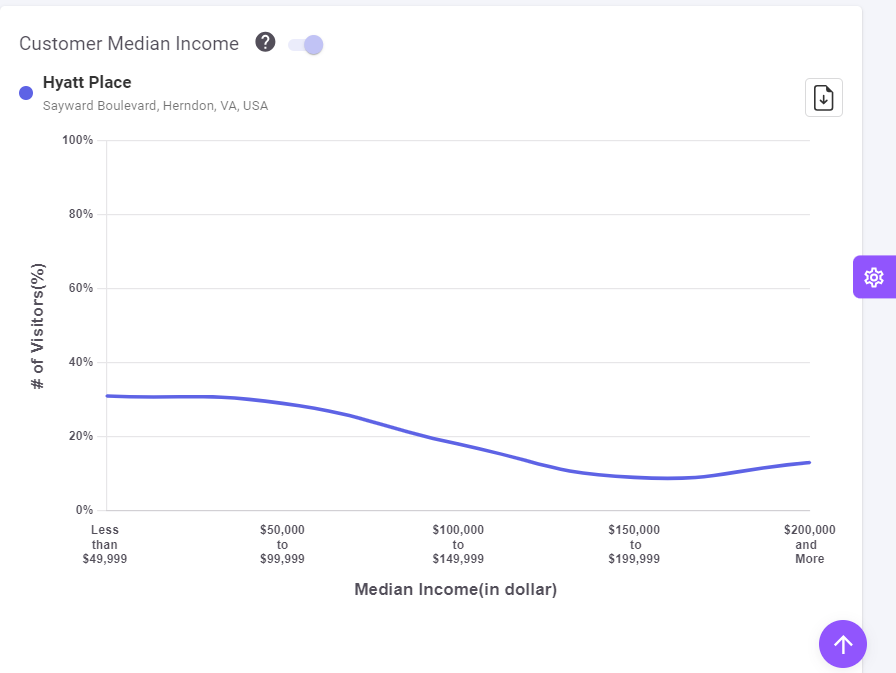Select the Hyatt Place legend label
The width and height of the screenshot is (896, 673).
[87, 83]
